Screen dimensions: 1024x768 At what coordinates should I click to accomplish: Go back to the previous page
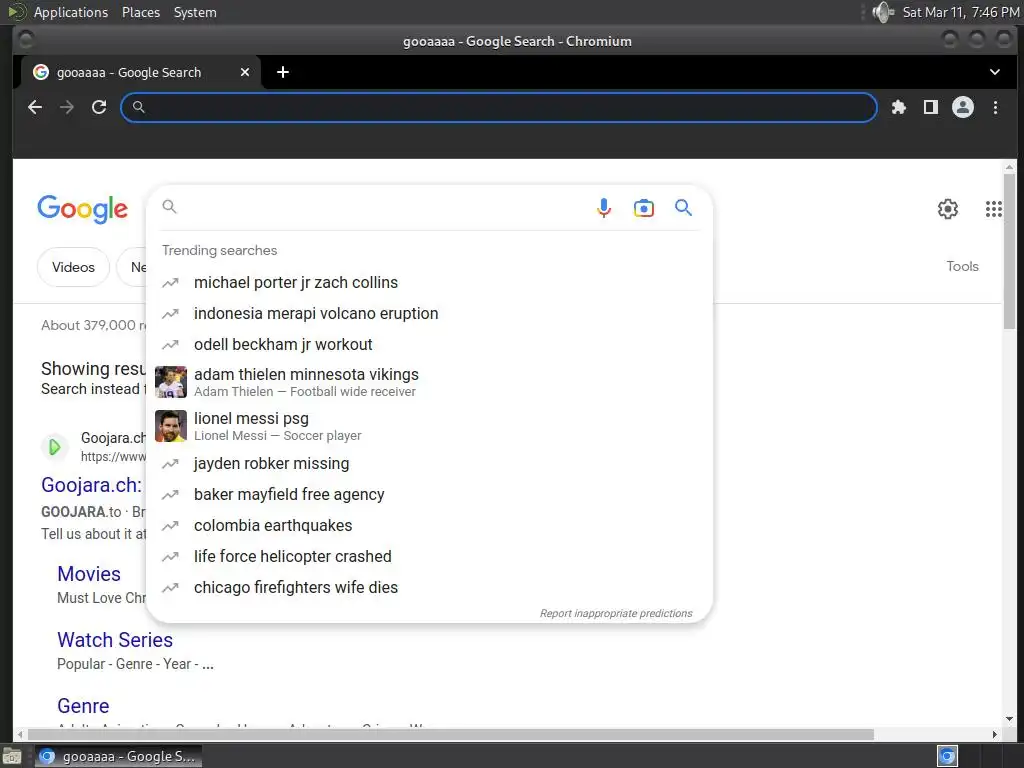pyautogui.click(x=35, y=107)
